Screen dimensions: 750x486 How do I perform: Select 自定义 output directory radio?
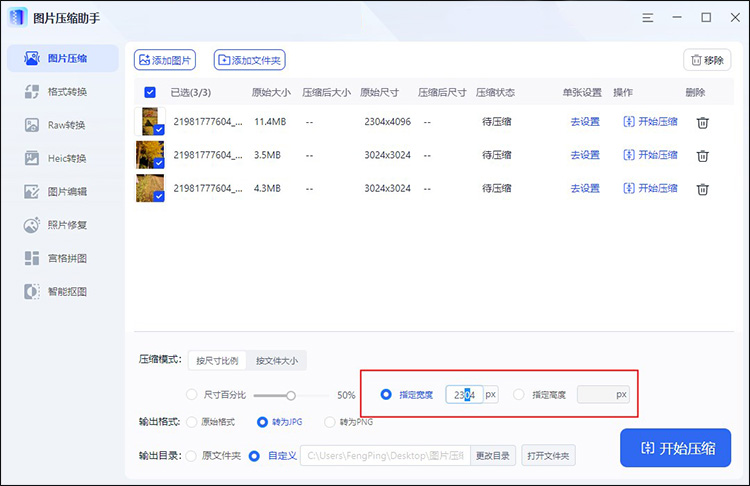pyautogui.click(x=254, y=456)
